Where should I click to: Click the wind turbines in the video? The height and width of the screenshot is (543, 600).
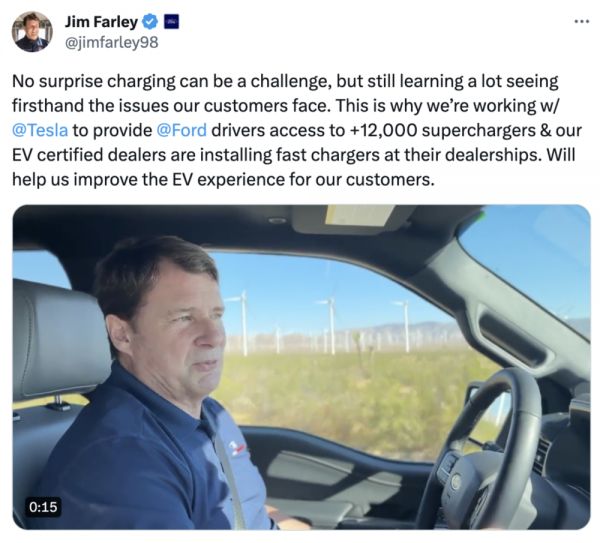[x=330, y=320]
